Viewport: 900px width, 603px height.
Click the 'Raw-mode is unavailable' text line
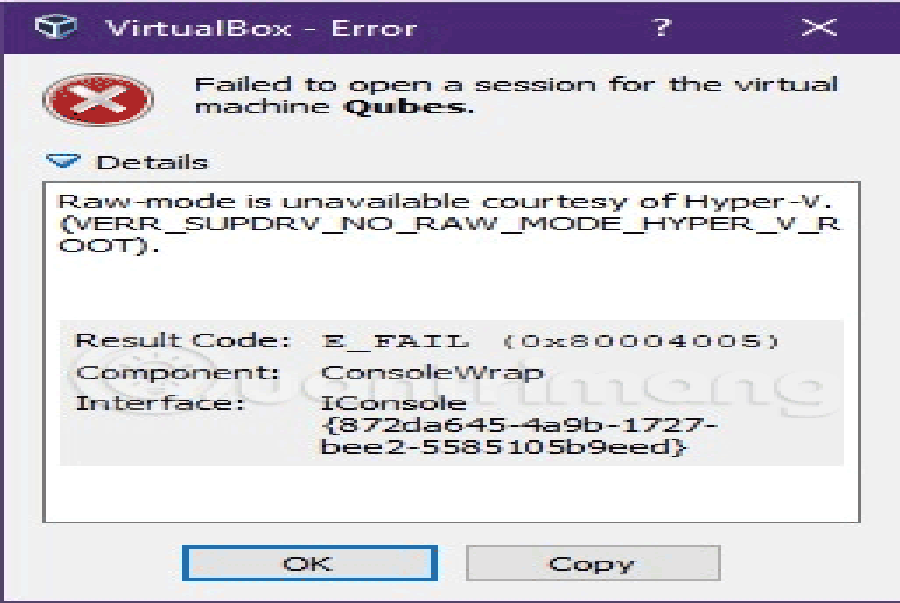point(445,201)
